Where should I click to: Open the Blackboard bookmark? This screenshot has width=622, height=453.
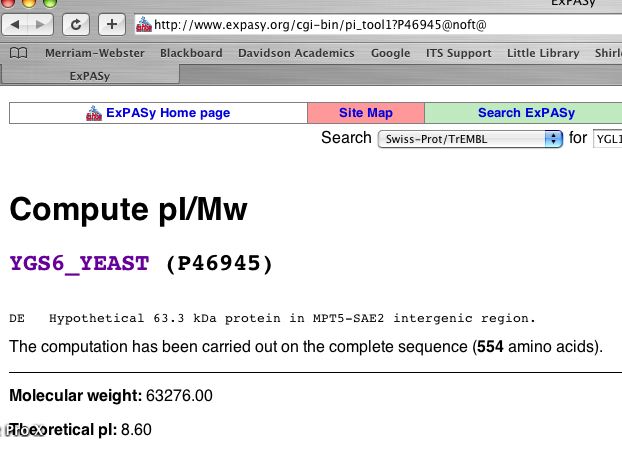(x=191, y=53)
